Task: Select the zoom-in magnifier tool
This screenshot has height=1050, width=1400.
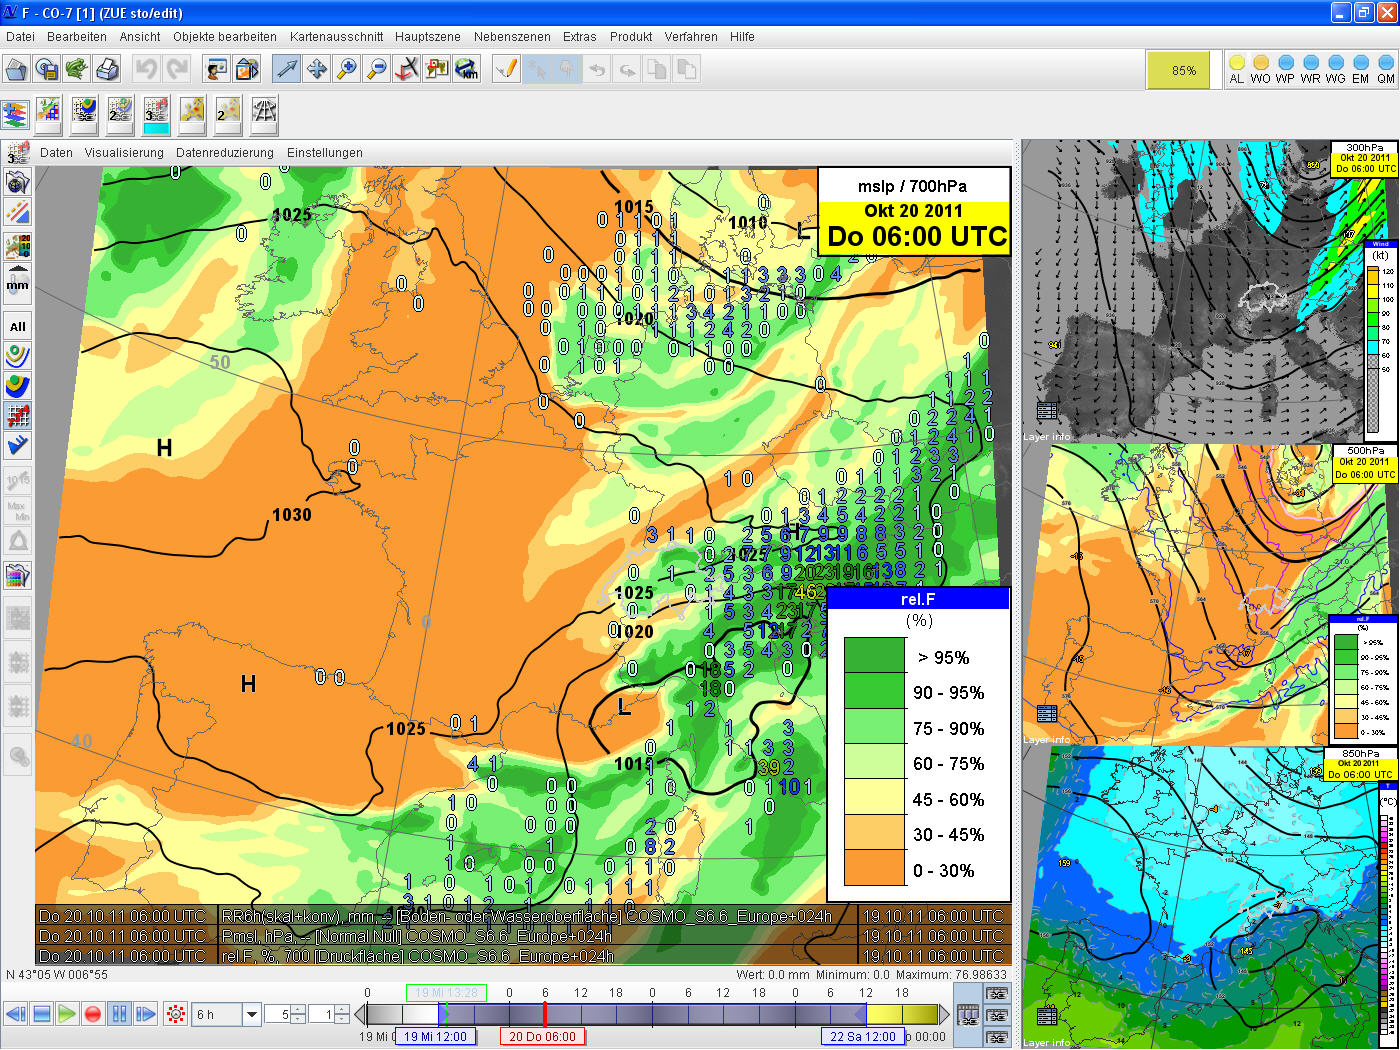Action: click(x=346, y=69)
